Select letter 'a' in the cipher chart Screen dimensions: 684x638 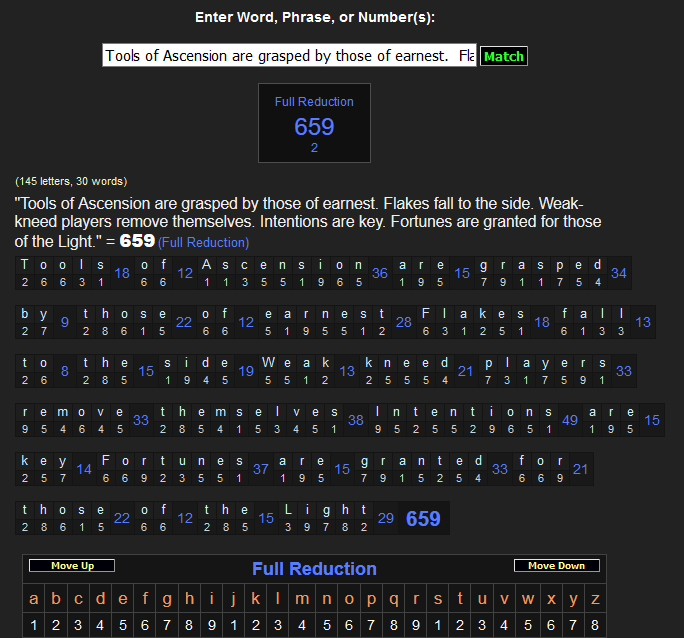click(34, 600)
